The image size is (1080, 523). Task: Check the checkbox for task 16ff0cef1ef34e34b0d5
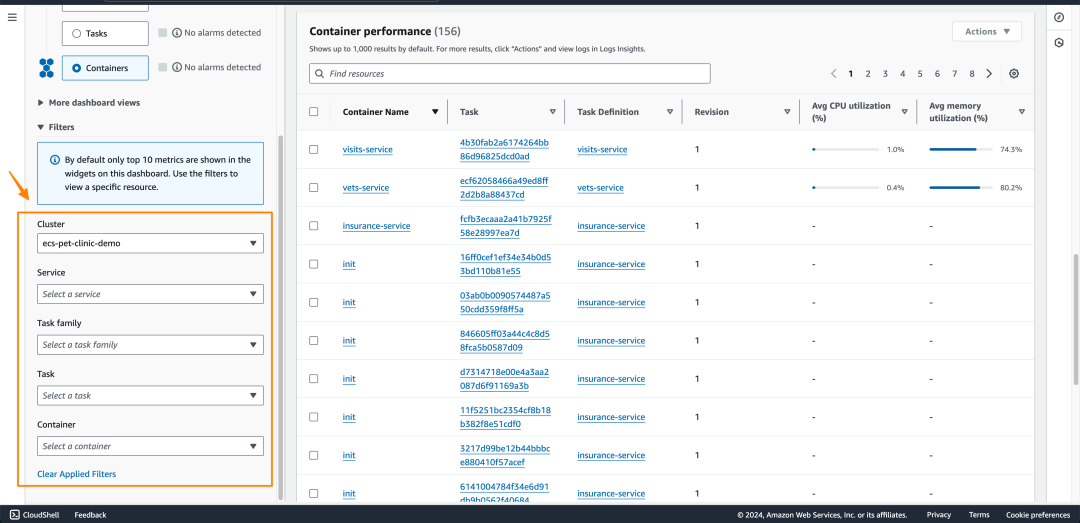pos(314,264)
